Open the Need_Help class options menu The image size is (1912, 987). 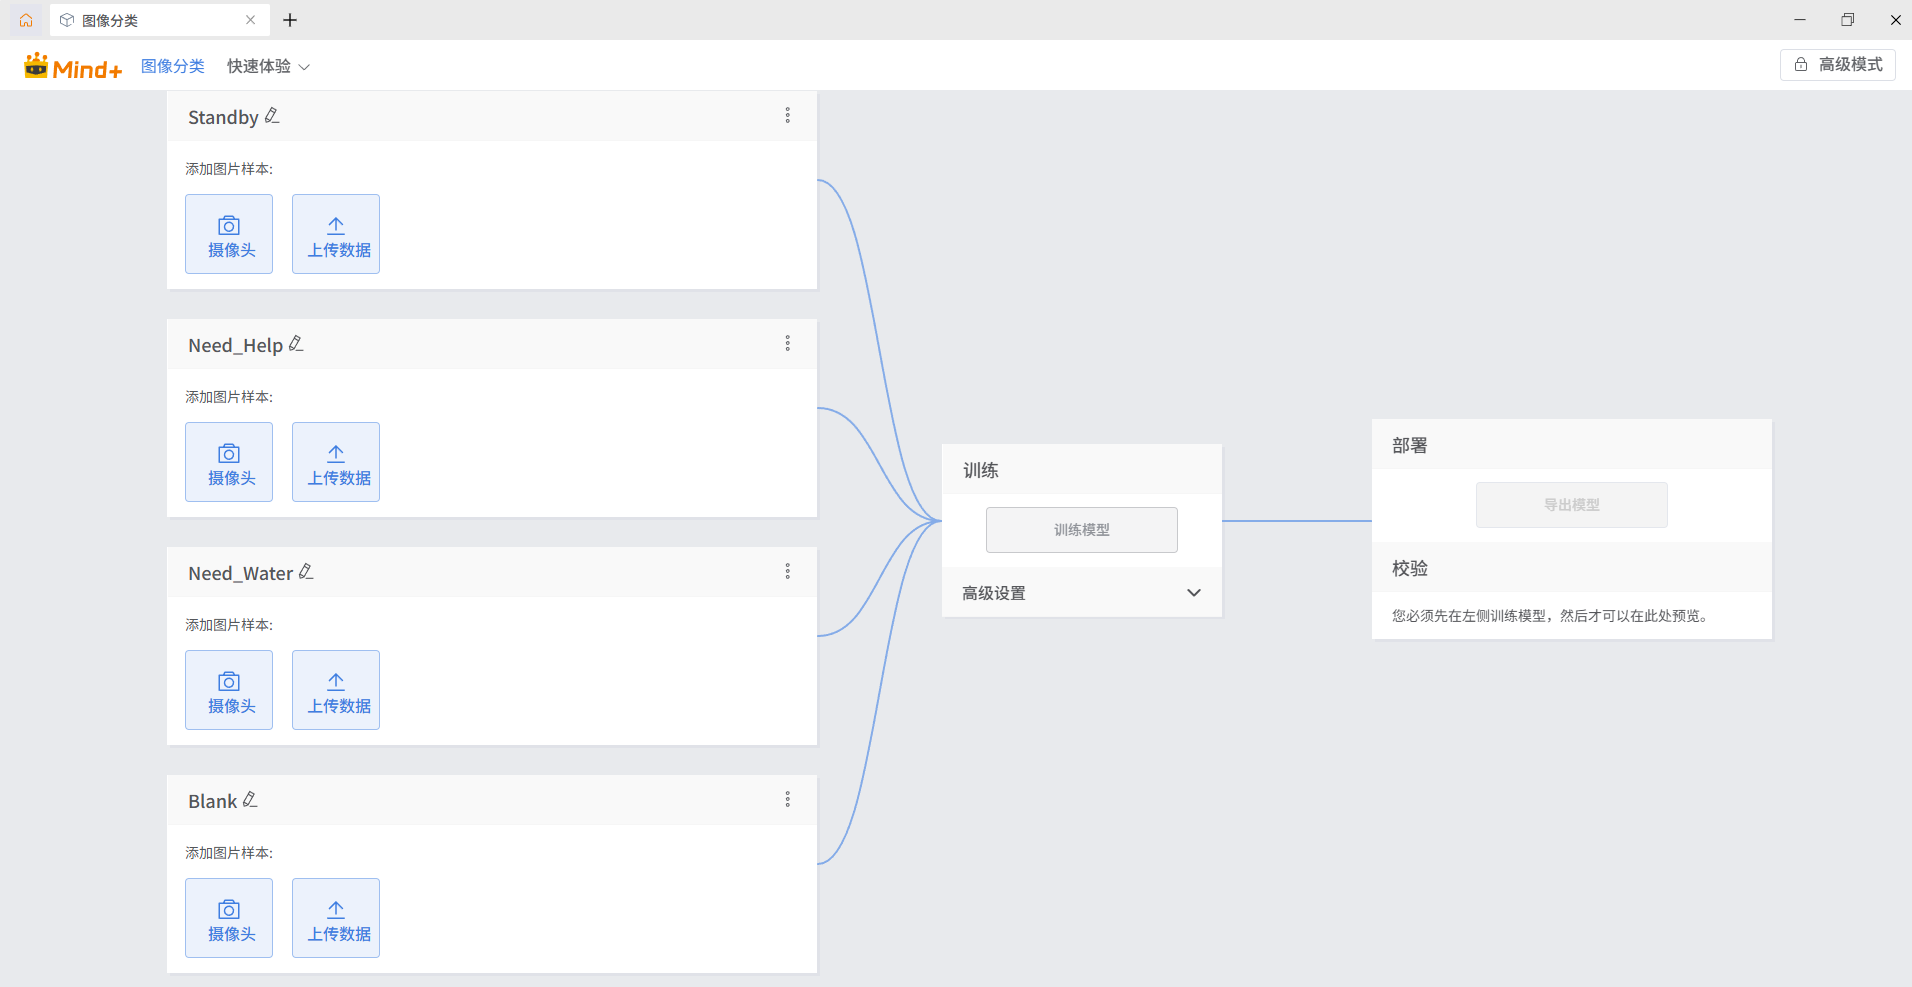click(788, 344)
